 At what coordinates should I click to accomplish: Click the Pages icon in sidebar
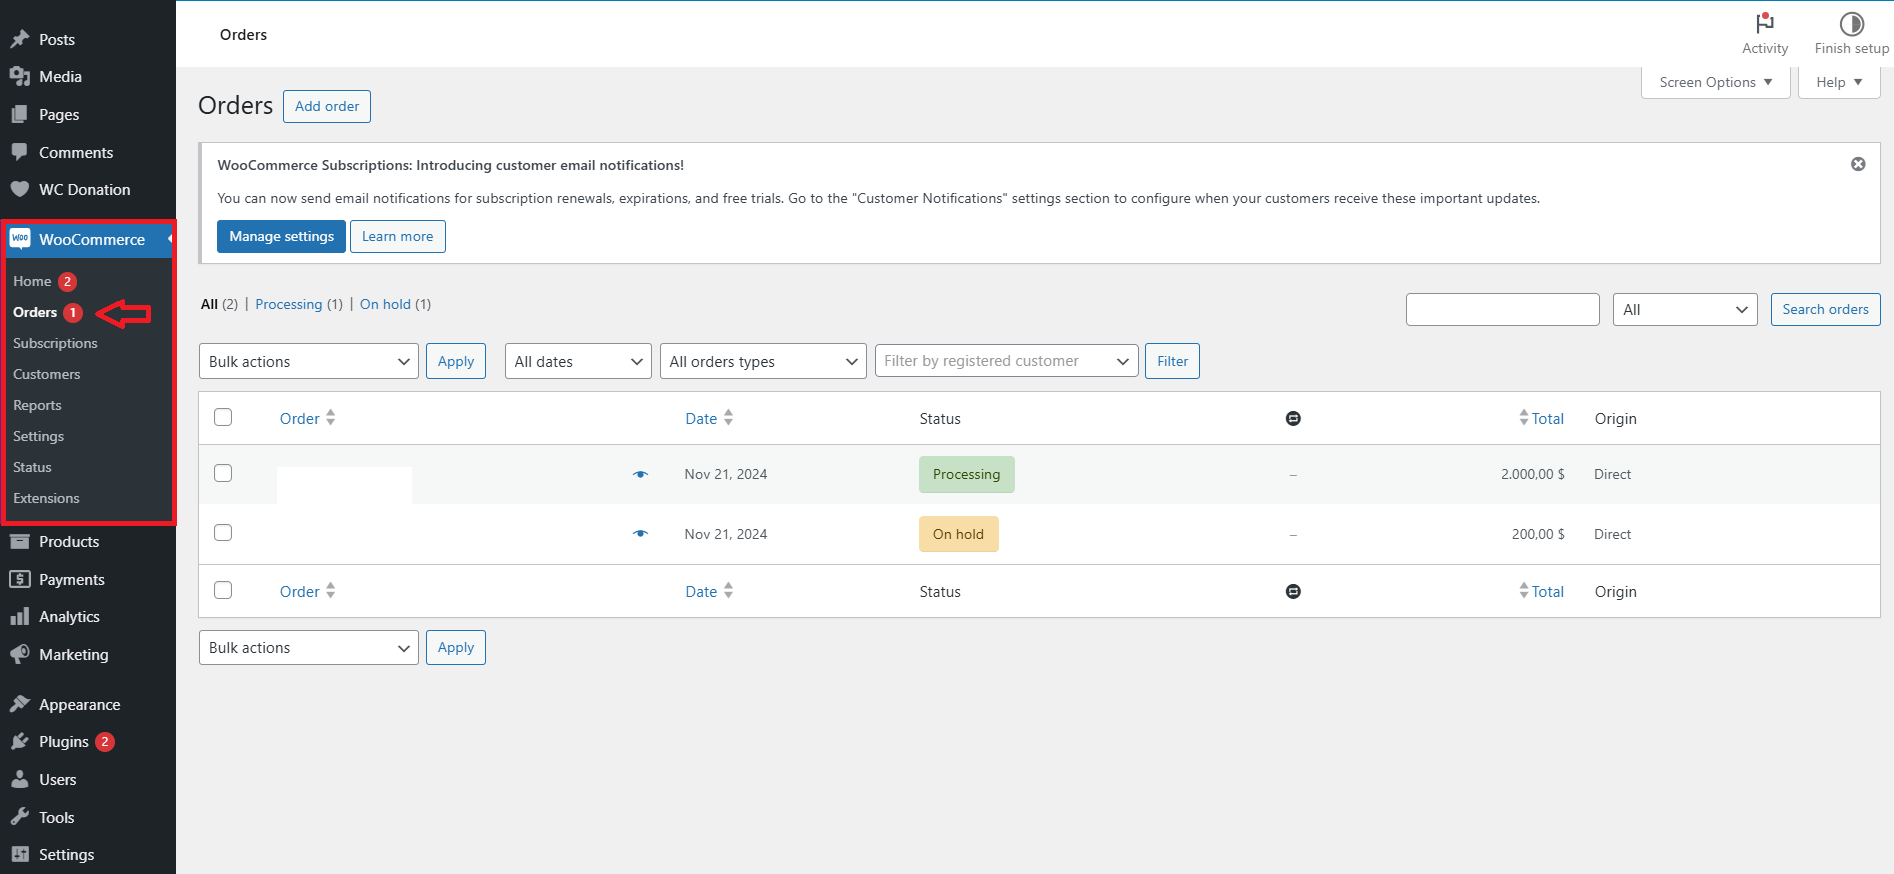tap(19, 114)
